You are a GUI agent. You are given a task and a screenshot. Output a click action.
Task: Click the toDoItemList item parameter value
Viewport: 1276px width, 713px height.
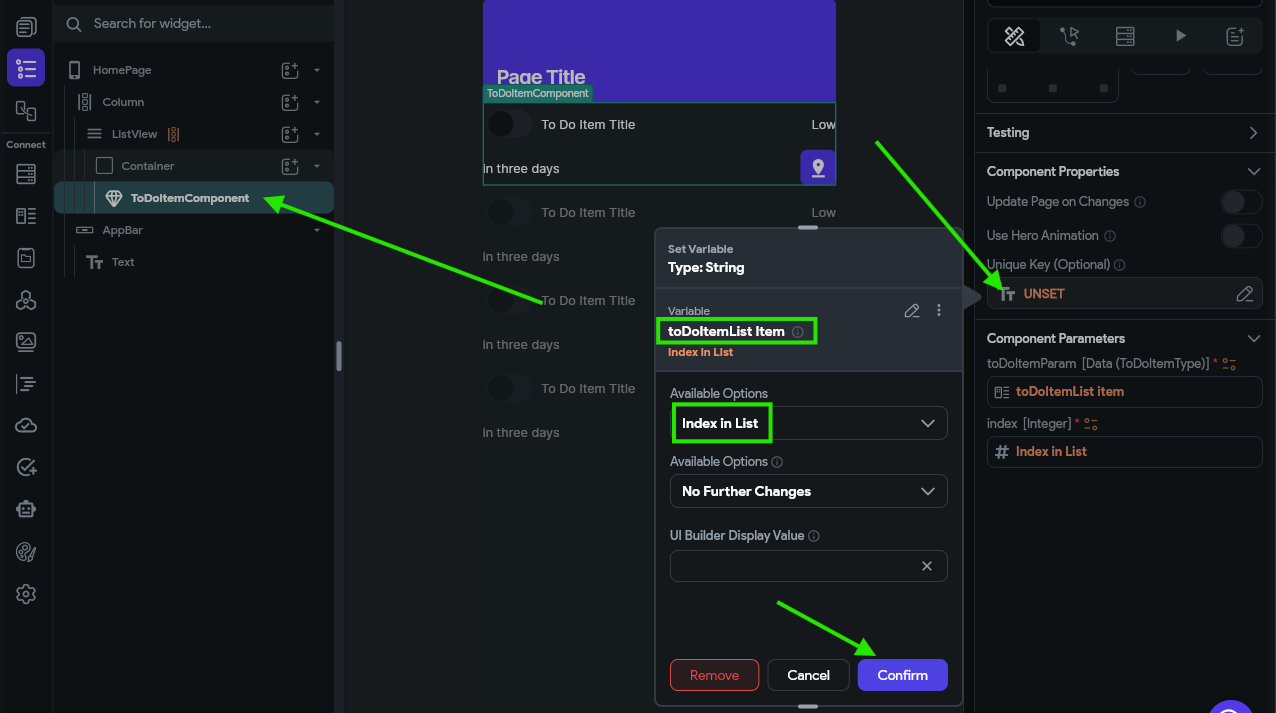click(1125, 392)
